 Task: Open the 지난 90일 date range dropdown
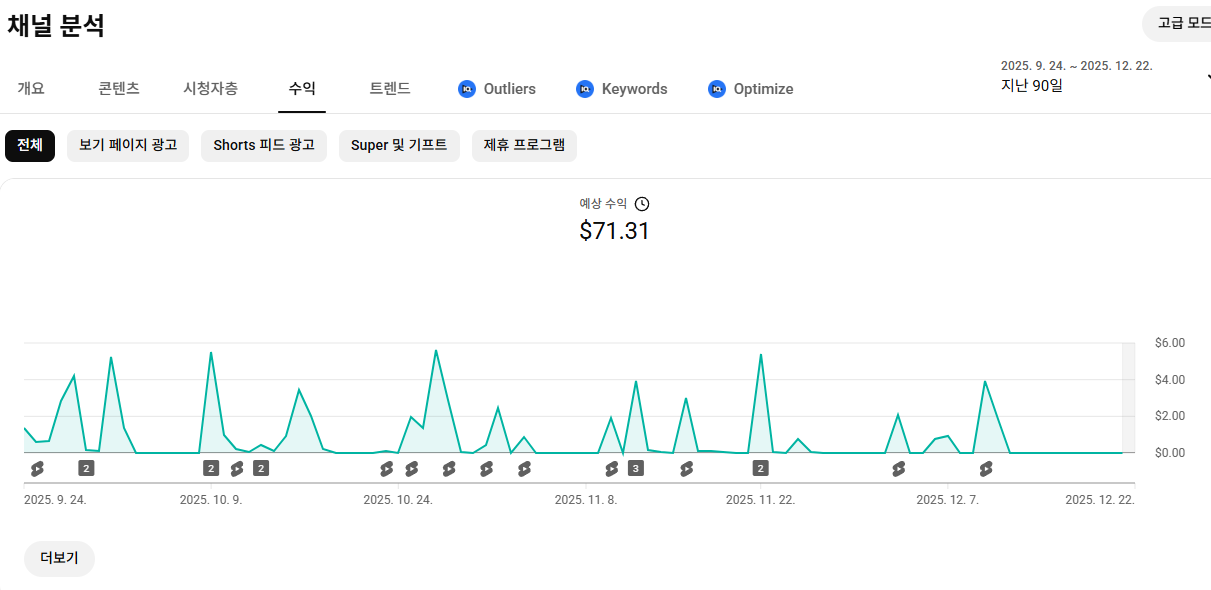pyautogui.click(x=1100, y=77)
